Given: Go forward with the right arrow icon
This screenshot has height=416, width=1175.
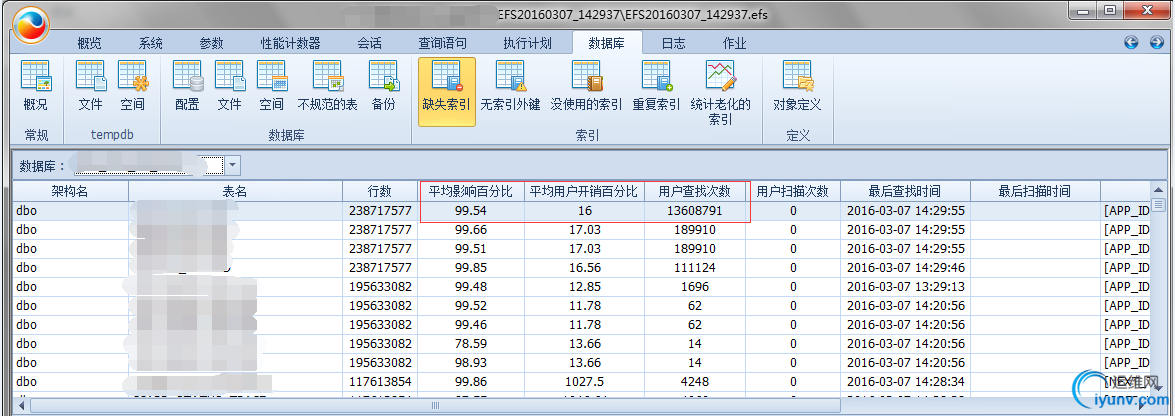Looking at the screenshot, I should (1156, 43).
